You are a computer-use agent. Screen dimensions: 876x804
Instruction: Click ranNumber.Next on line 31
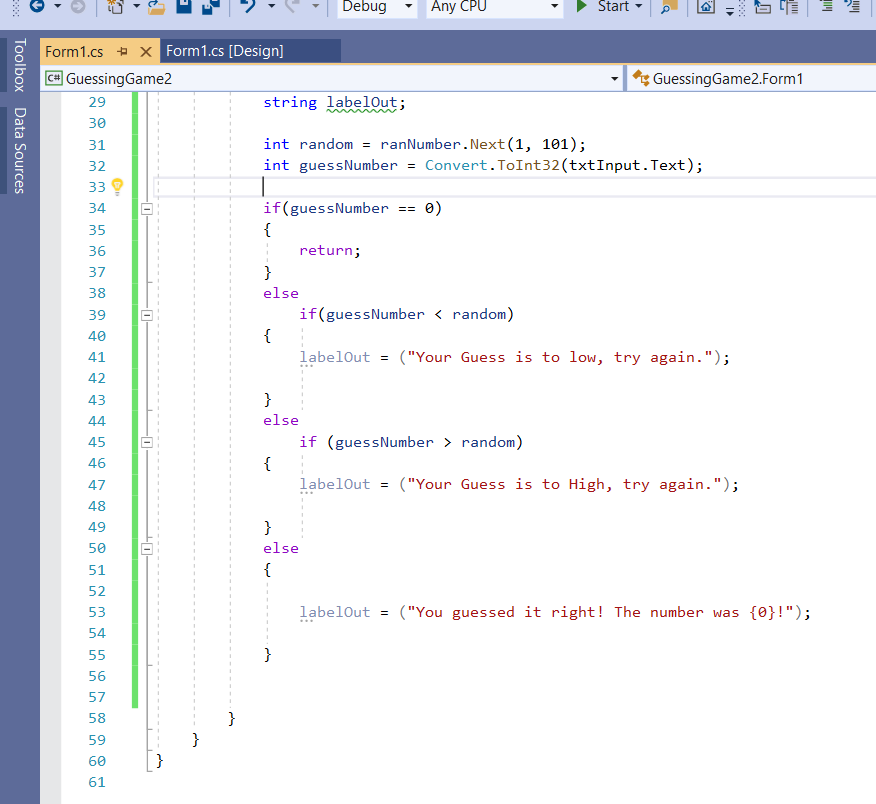[x=442, y=145]
